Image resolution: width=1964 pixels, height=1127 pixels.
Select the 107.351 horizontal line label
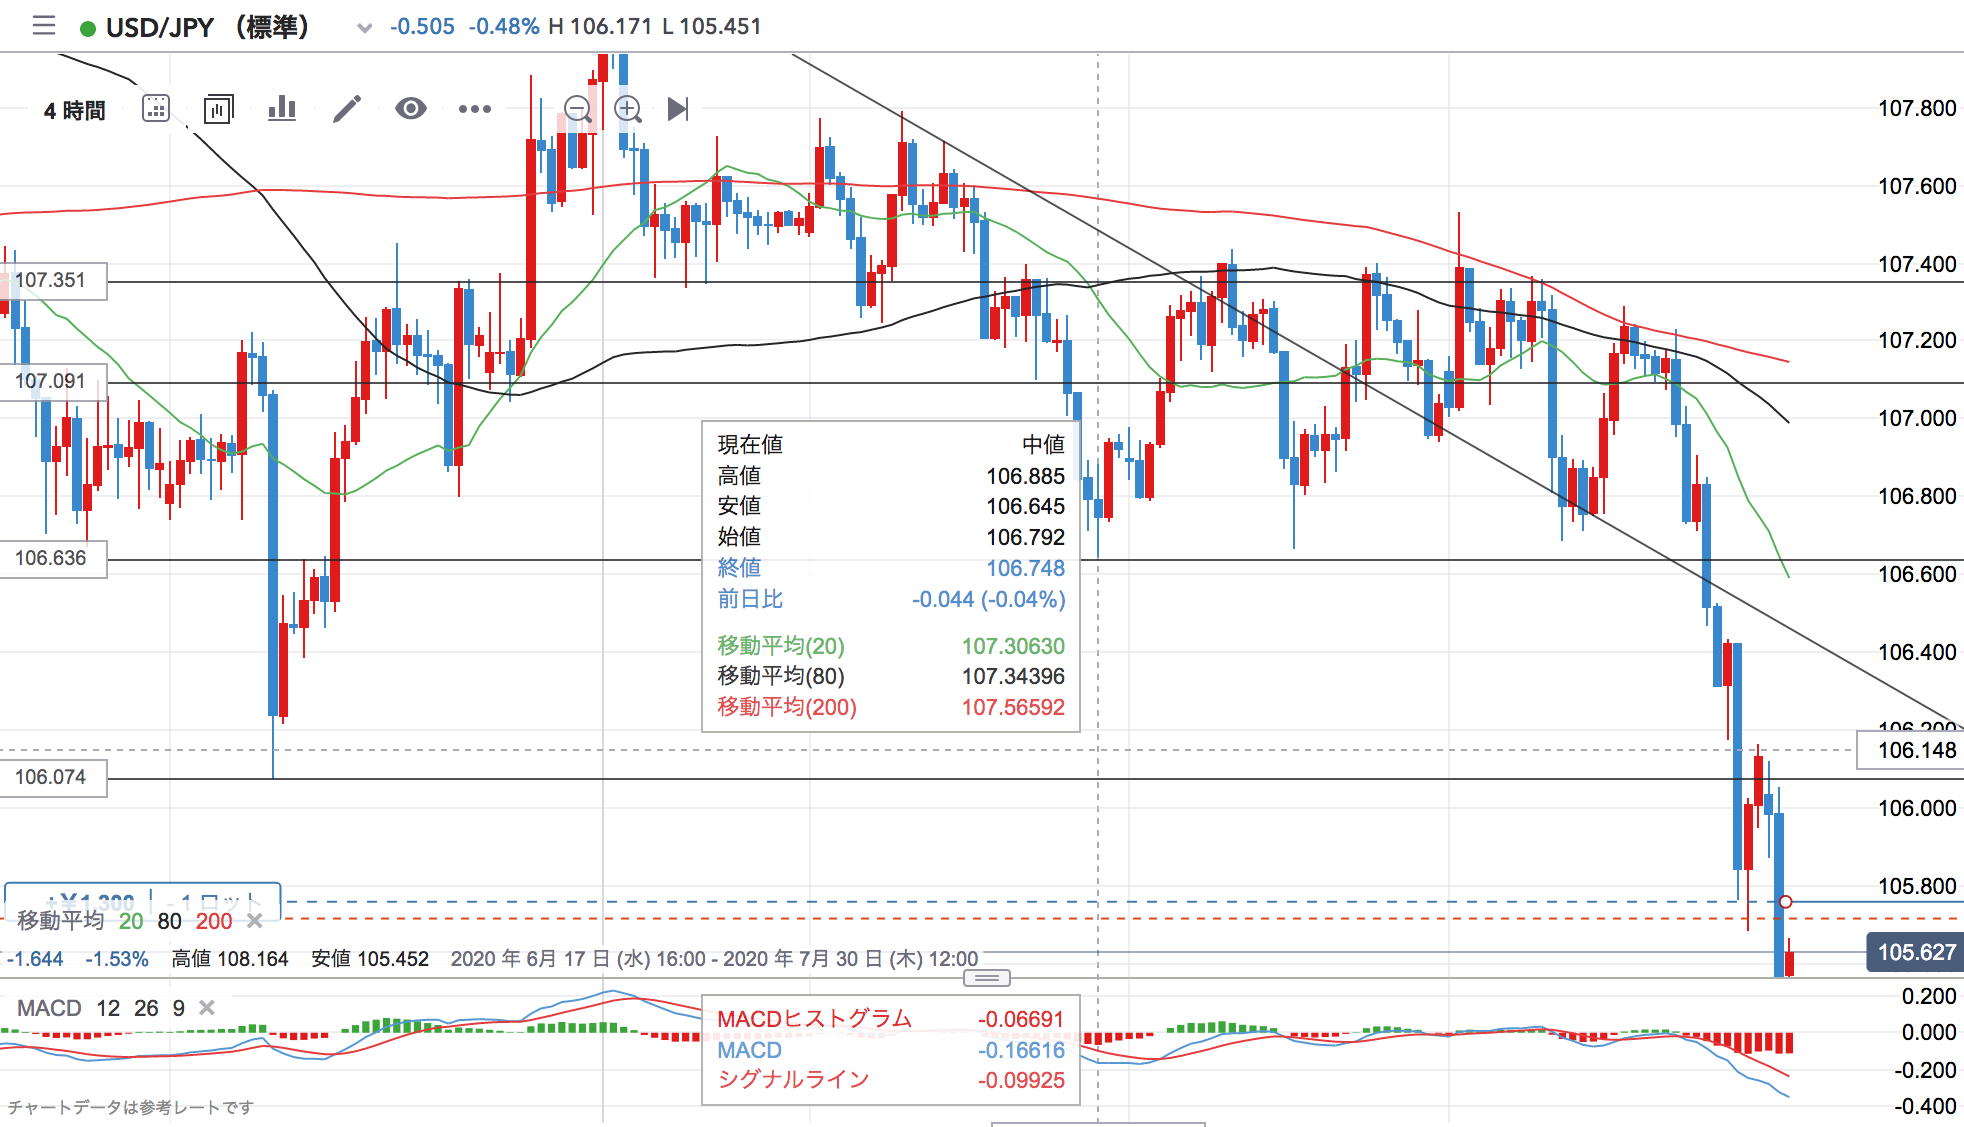tap(53, 280)
